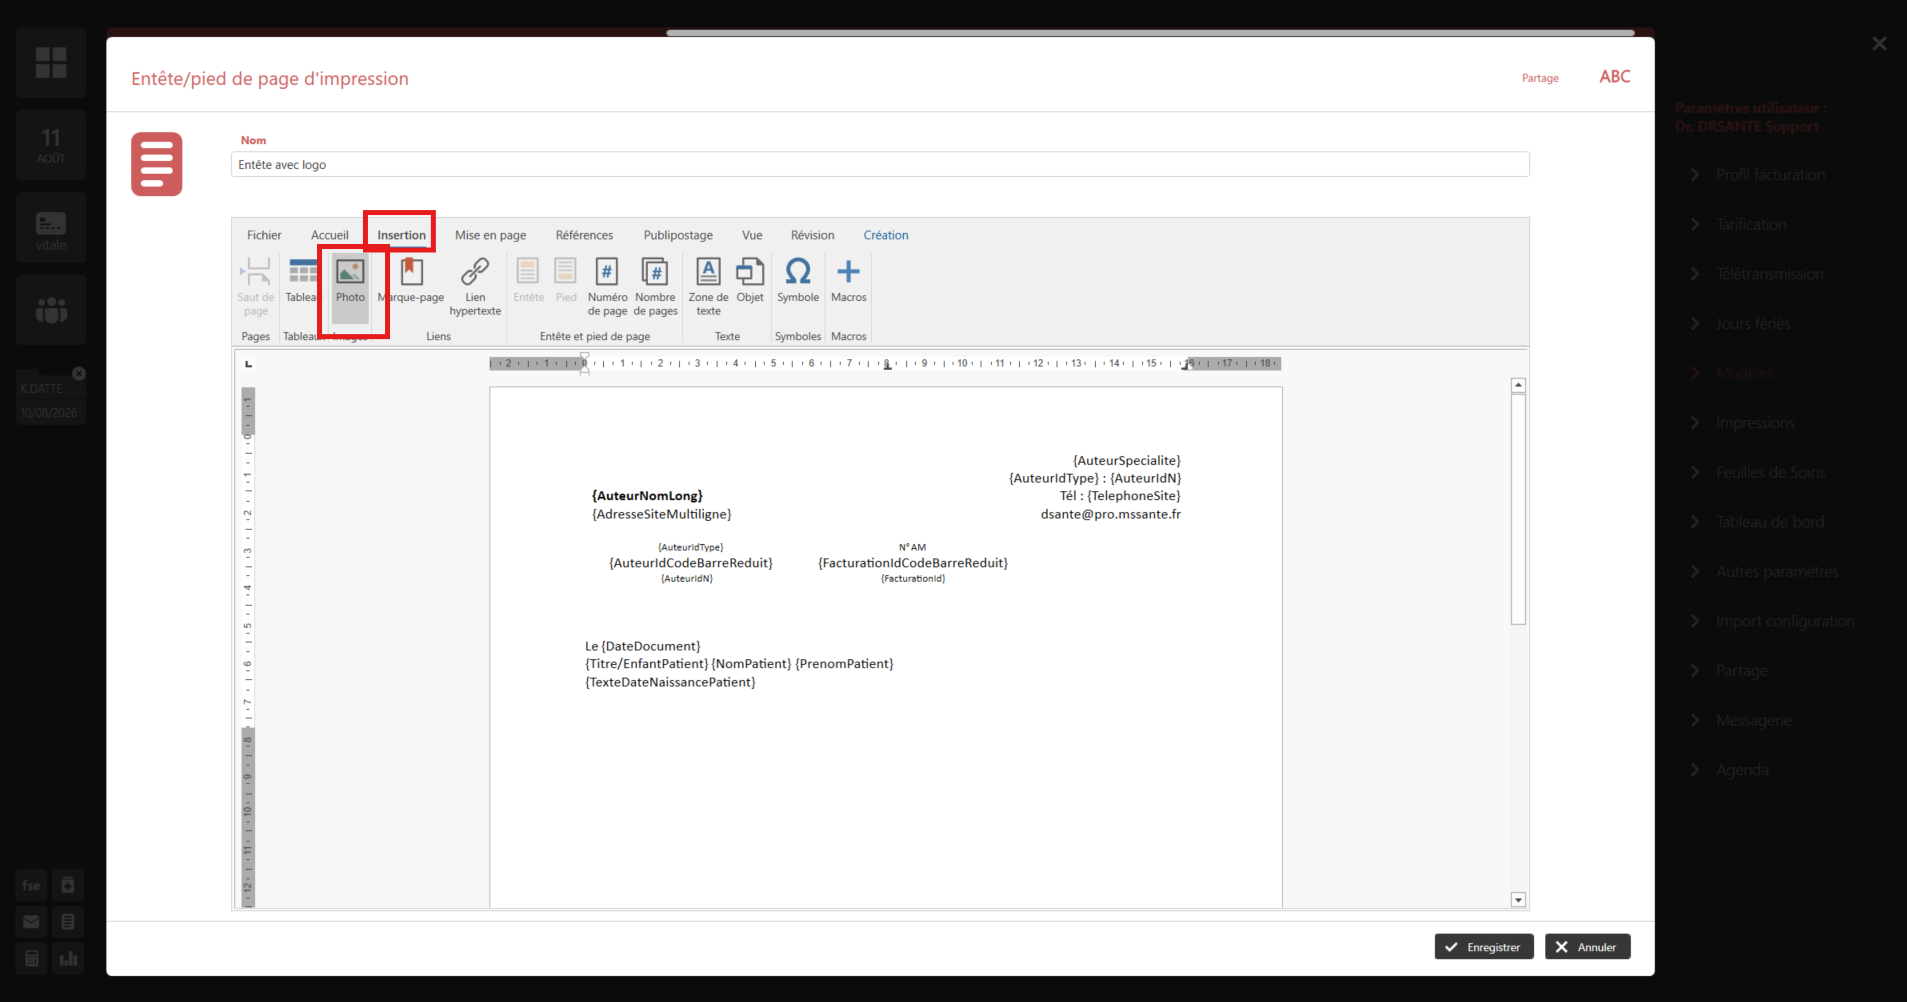This screenshot has height=1002, width=1907.
Task: Click the vitale card sidebar icon
Action: [51, 228]
